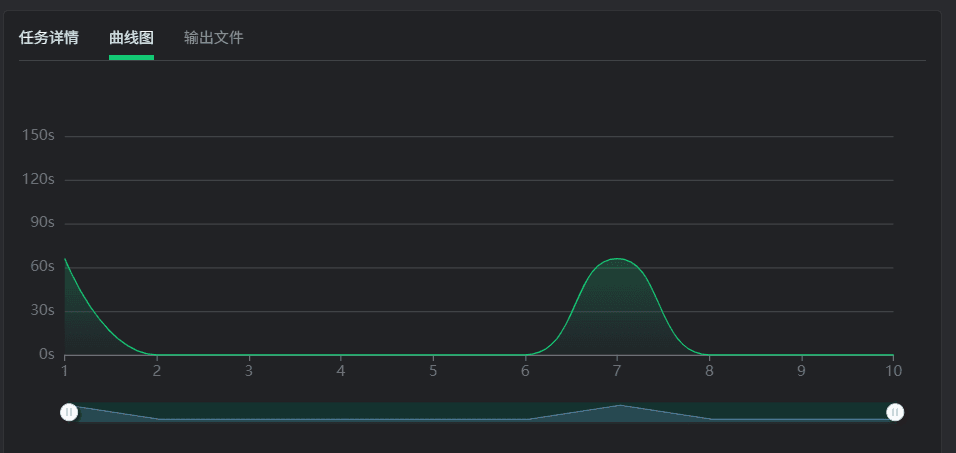The width and height of the screenshot is (956, 453).
Task: Click x-axis label 7
Action: click(617, 371)
